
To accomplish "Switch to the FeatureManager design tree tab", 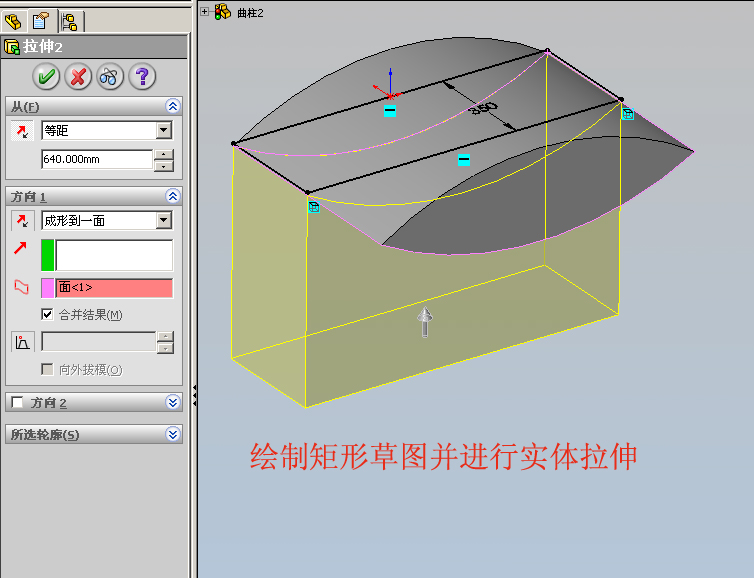I will click(13, 21).
